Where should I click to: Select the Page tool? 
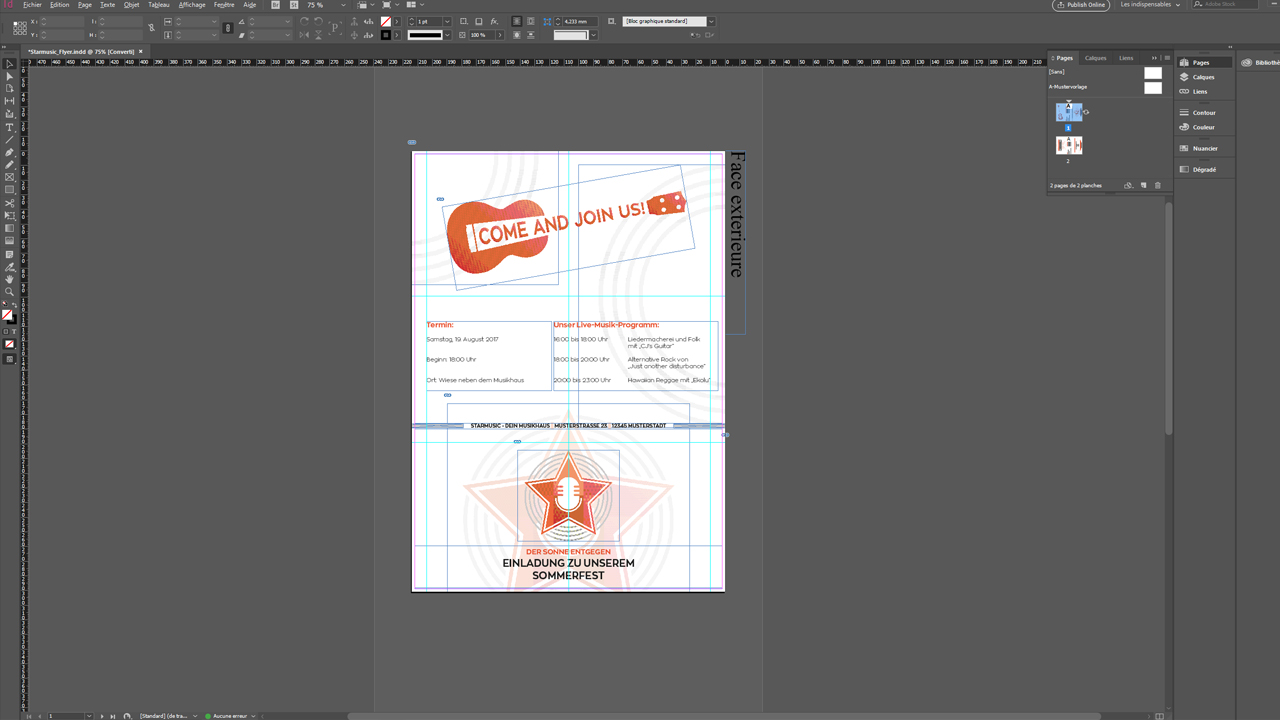point(10,88)
